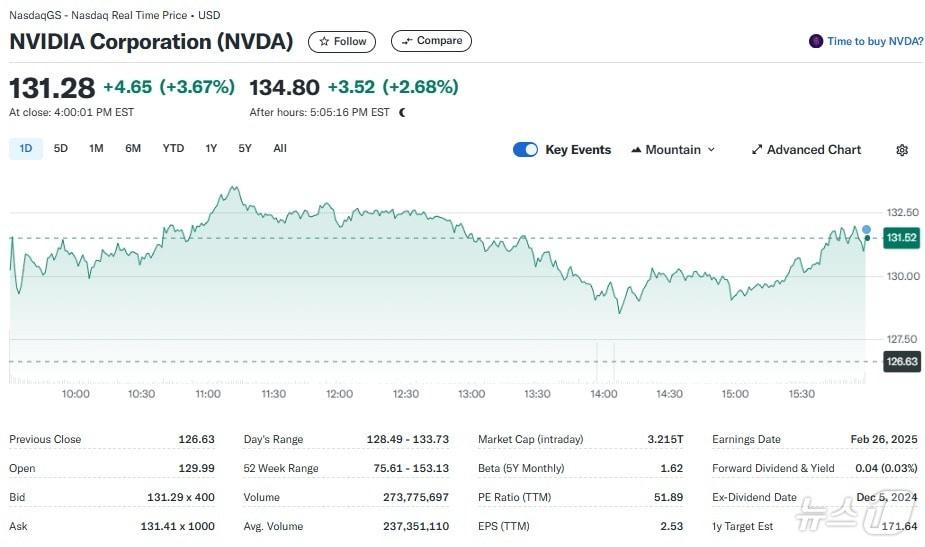Viewport: 925px width, 547px height.
Task: Toggle the Key Events switch
Action: [x=525, y=150]
